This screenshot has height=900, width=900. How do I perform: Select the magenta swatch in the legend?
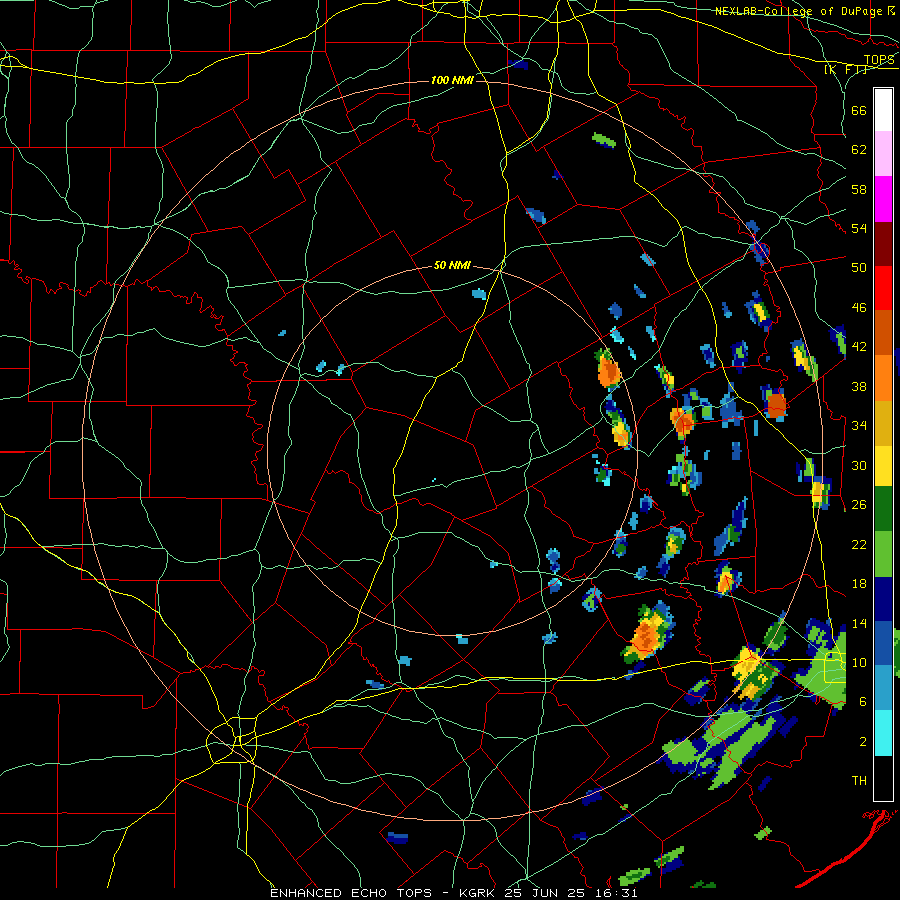(x=883, y=199)
